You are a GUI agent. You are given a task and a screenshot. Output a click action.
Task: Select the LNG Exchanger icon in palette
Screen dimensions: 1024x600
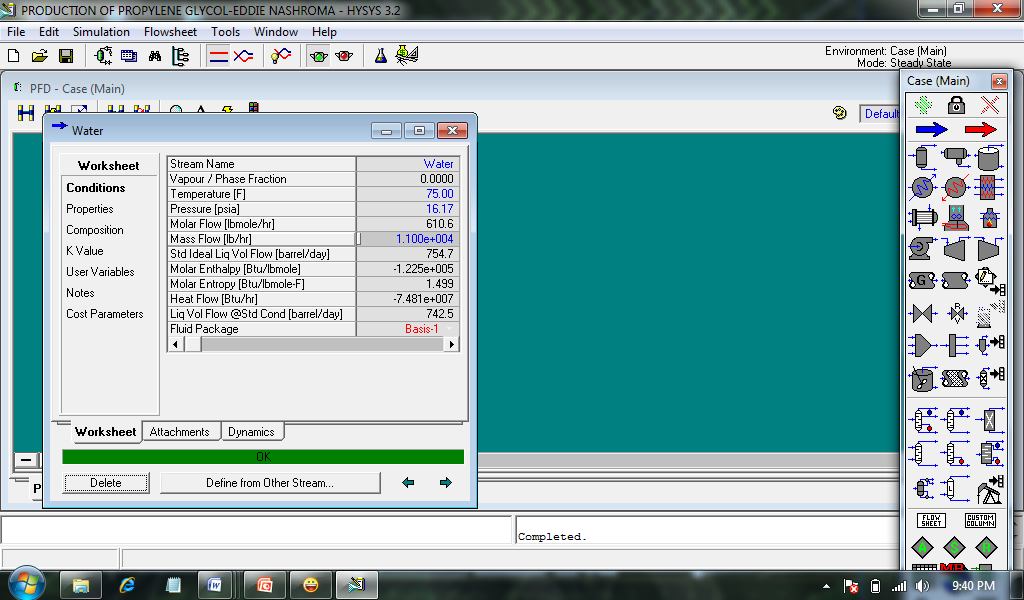(x=989, y=187)
